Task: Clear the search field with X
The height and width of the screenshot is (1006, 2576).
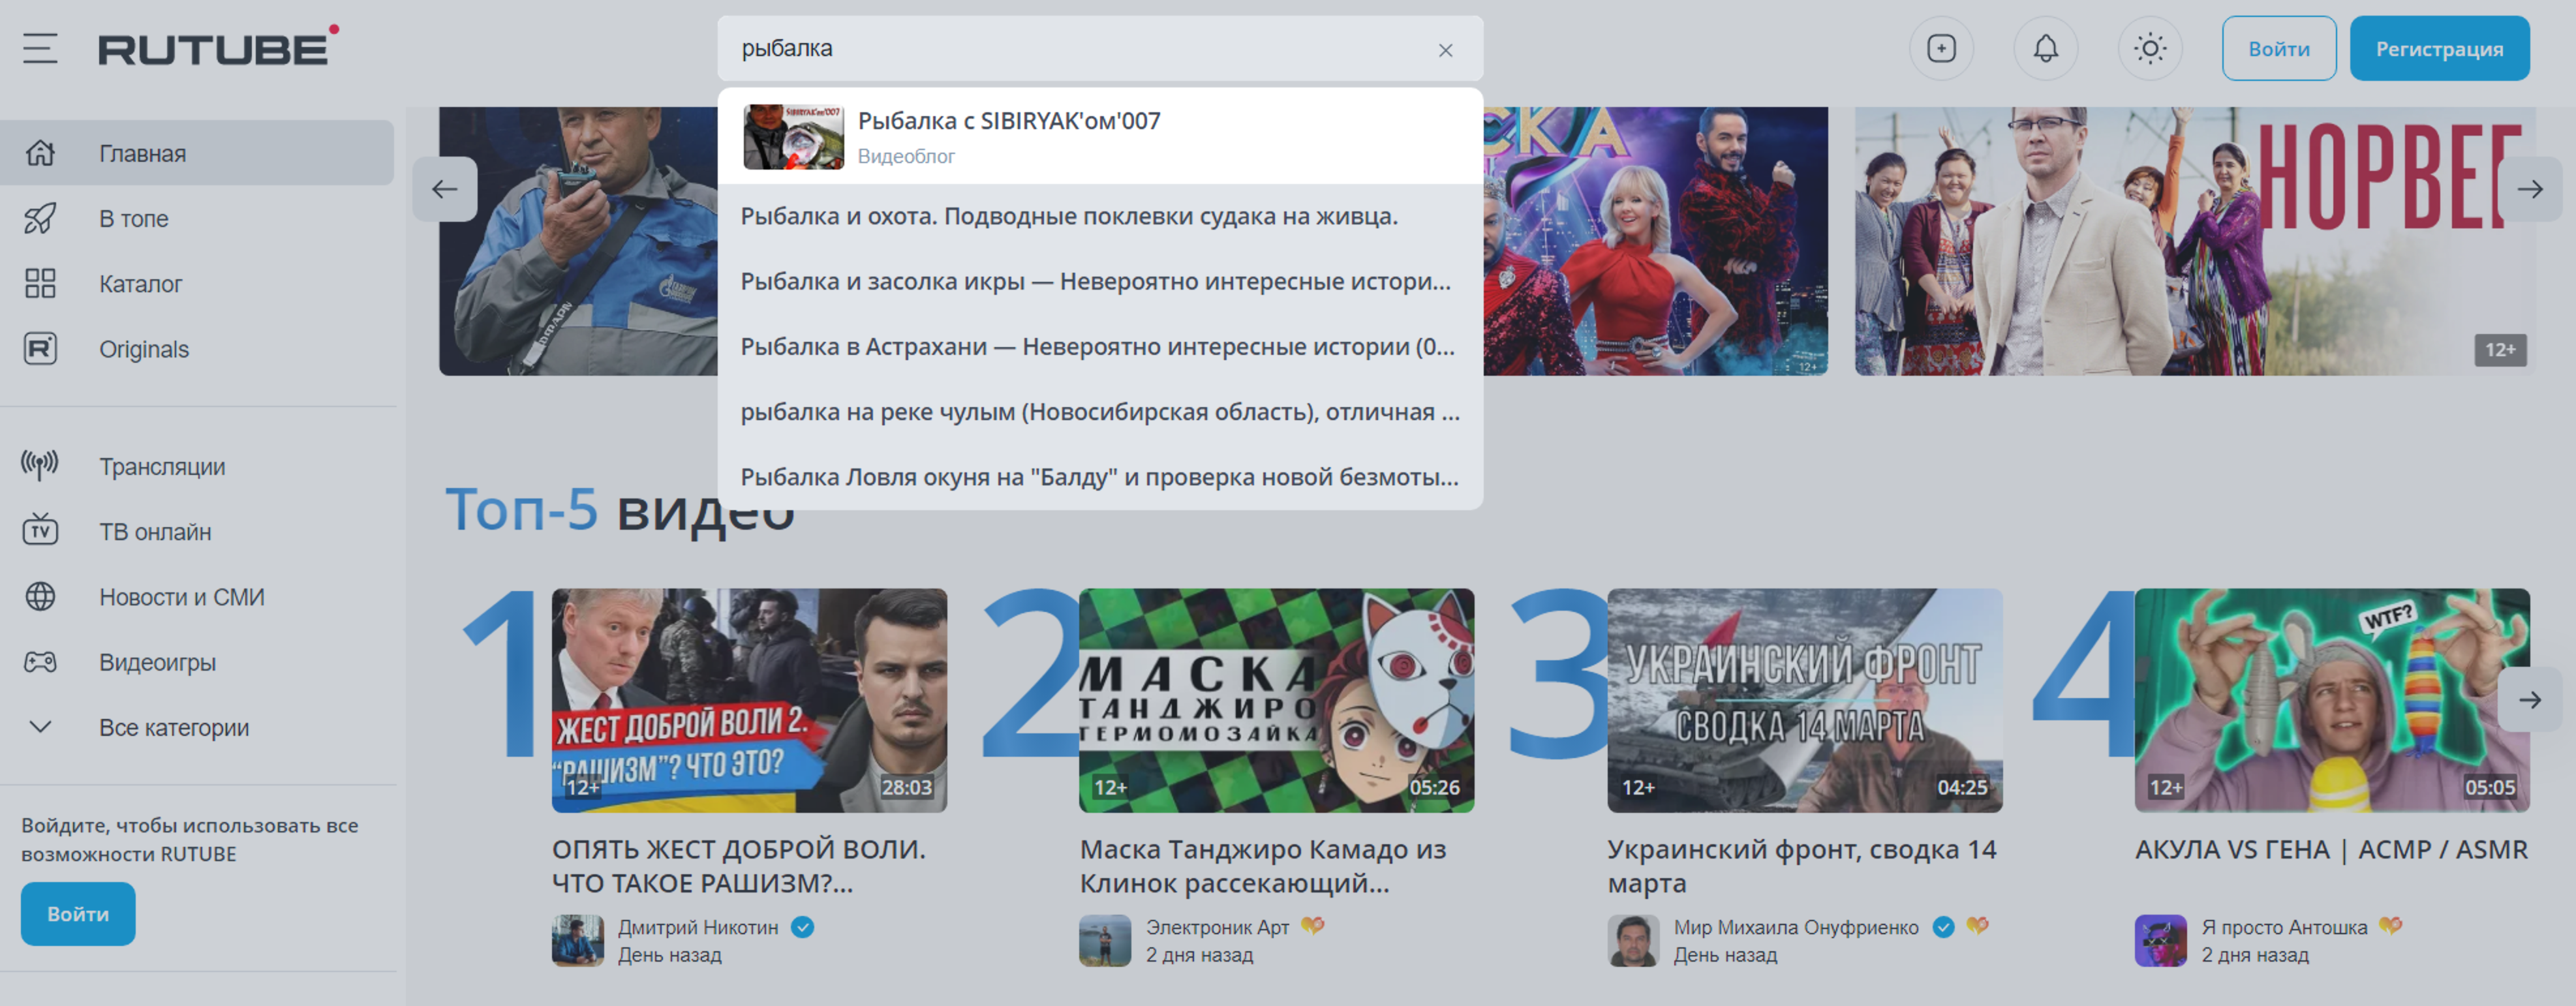Action: 1445,50
